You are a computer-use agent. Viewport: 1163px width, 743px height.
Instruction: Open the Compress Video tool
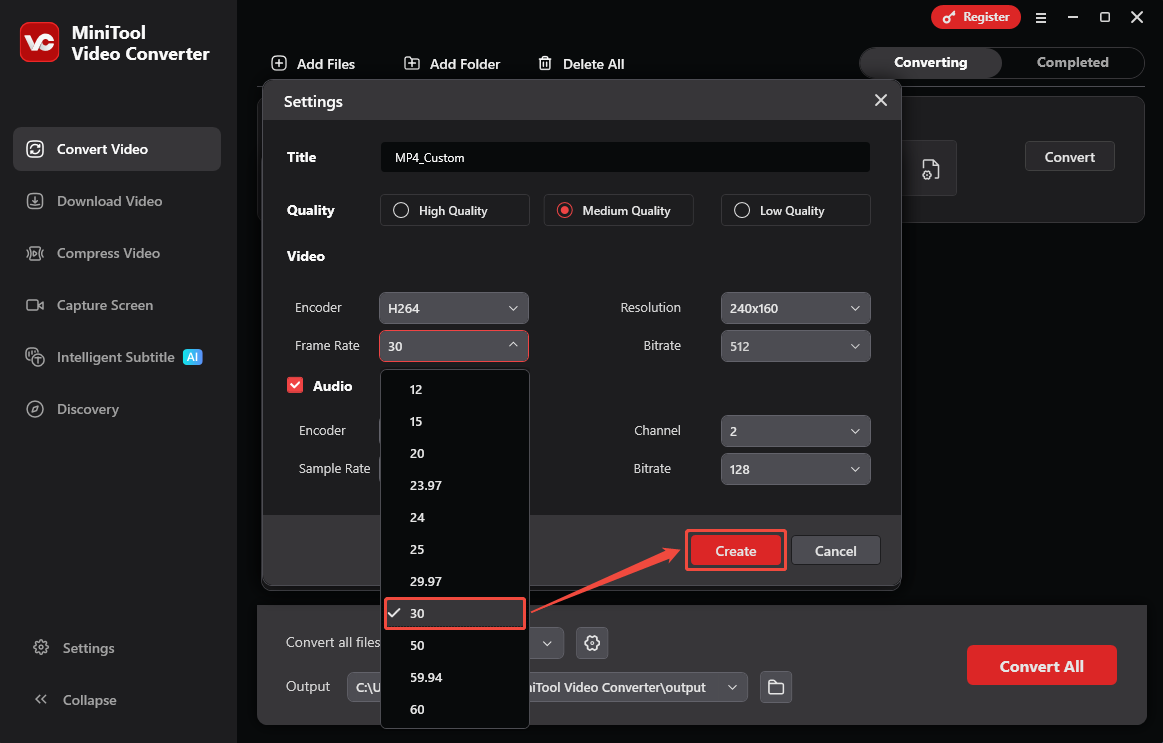[103, 253]
